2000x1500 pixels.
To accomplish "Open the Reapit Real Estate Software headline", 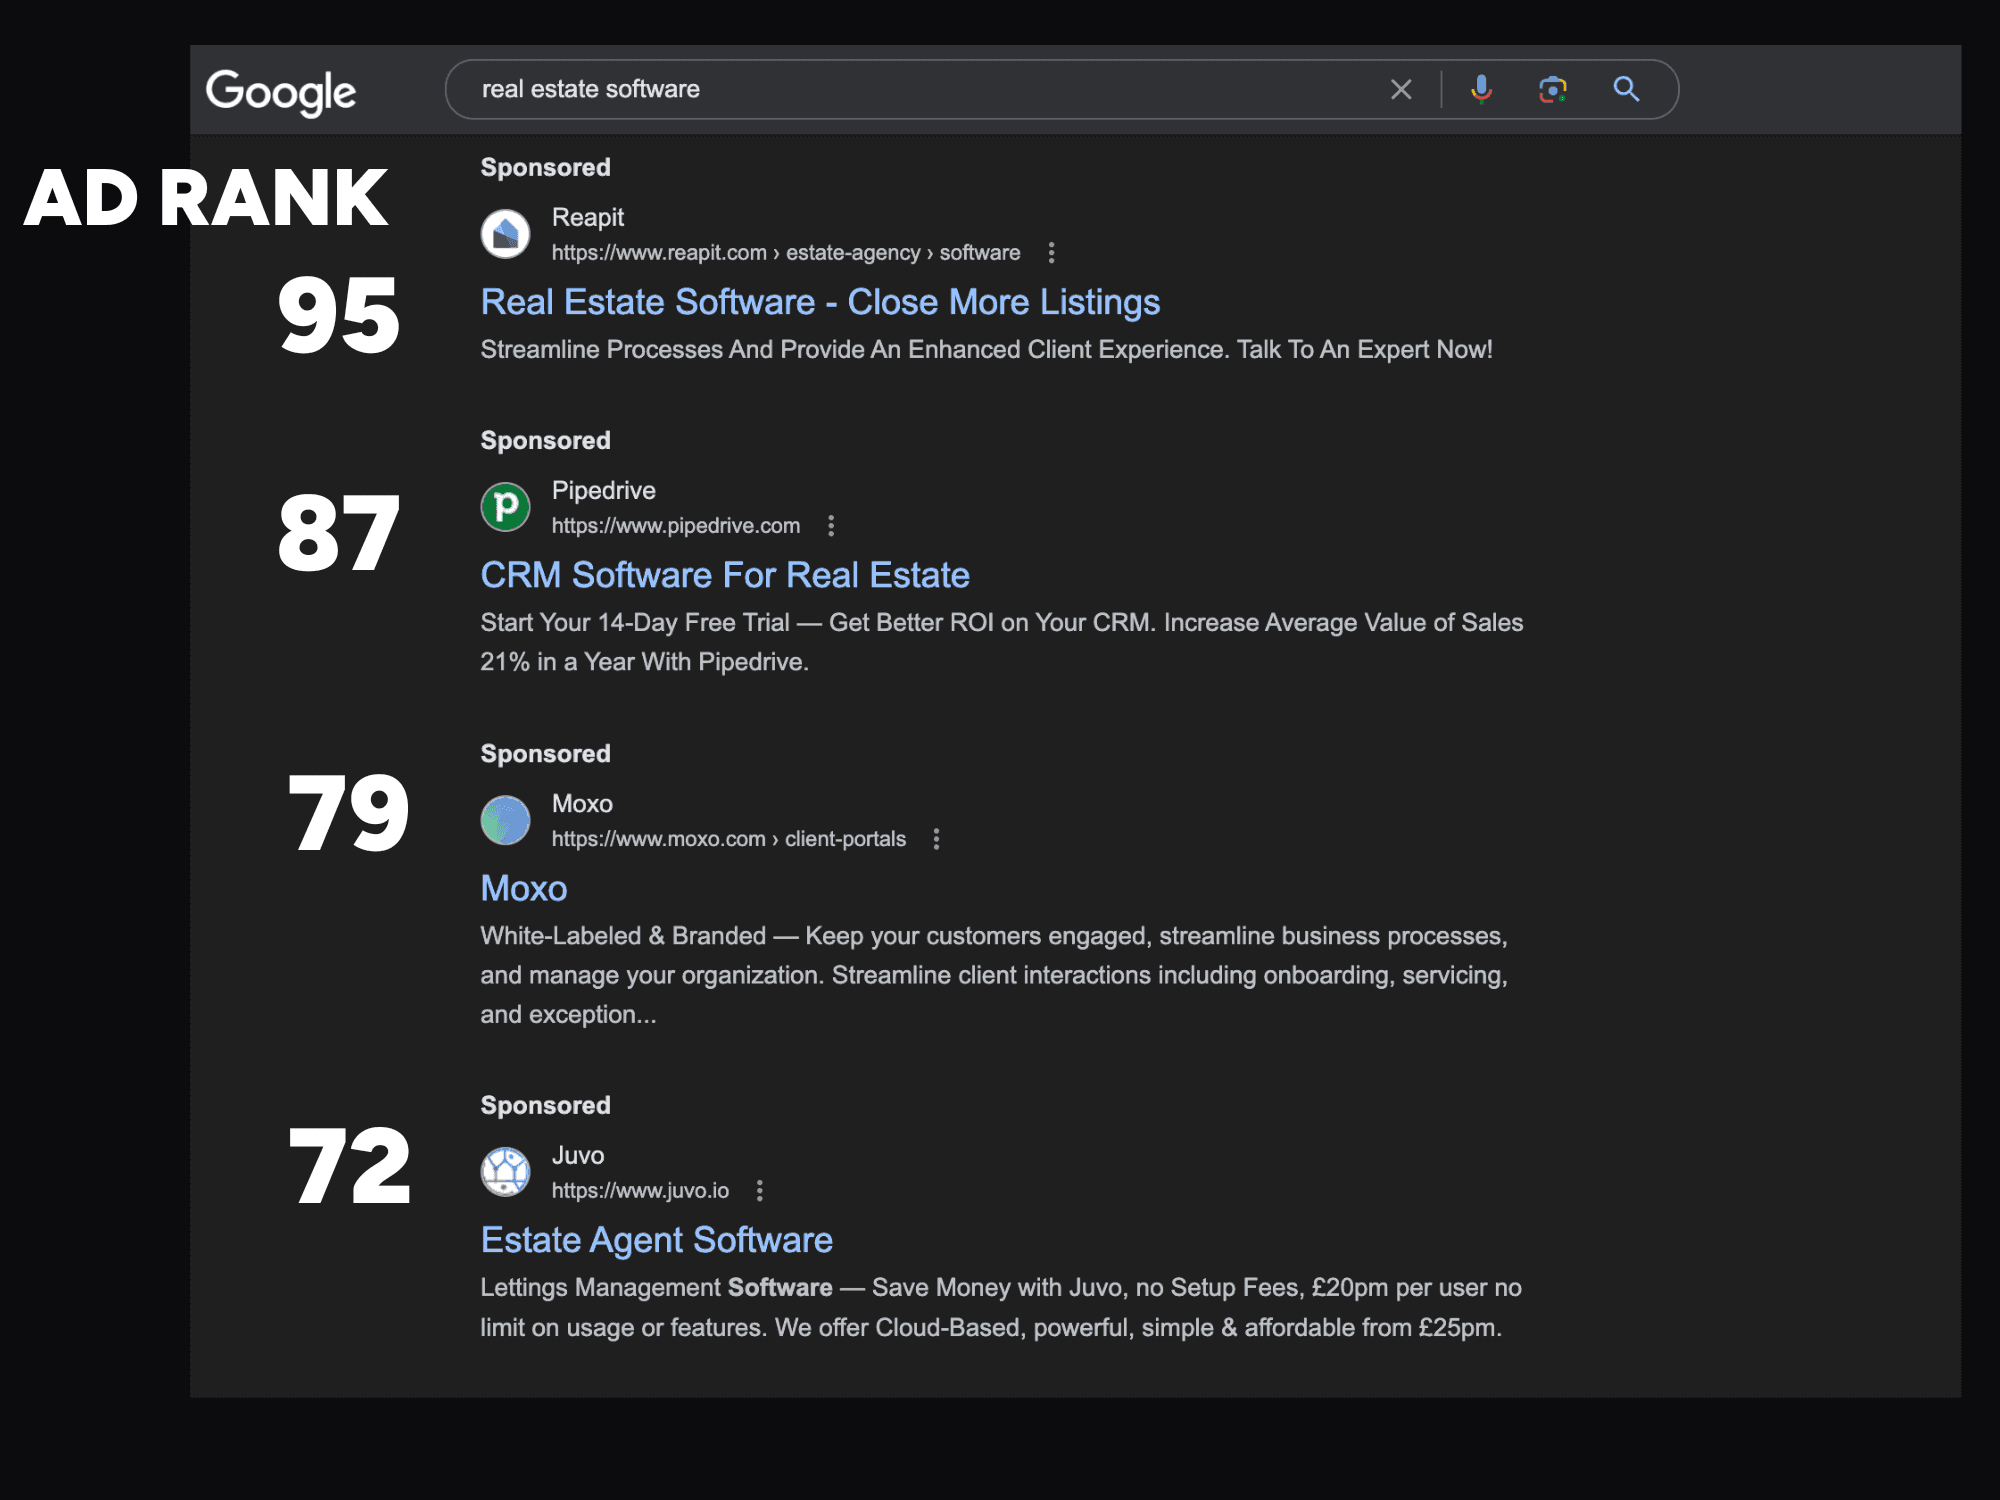I will tap(820, 301).
